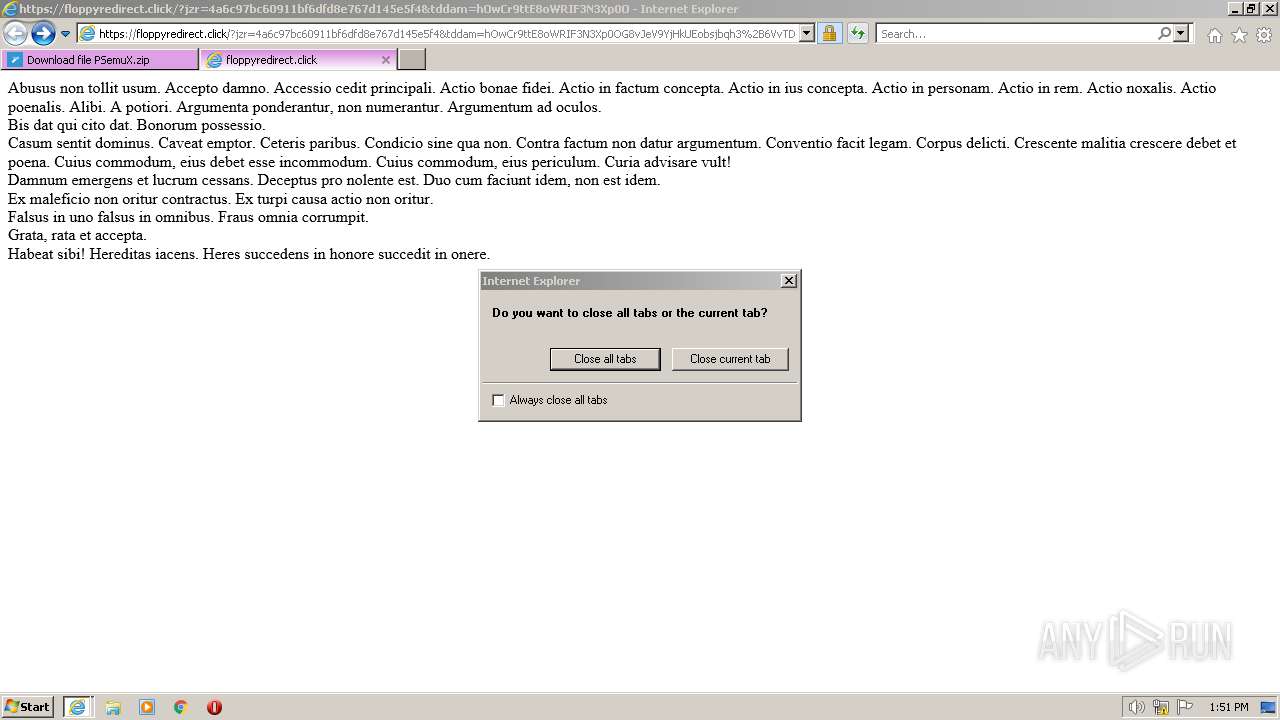The width and height of the screenshot is (1280, 720).
Task: Open the Home page icon
Action: (1214, 35)
